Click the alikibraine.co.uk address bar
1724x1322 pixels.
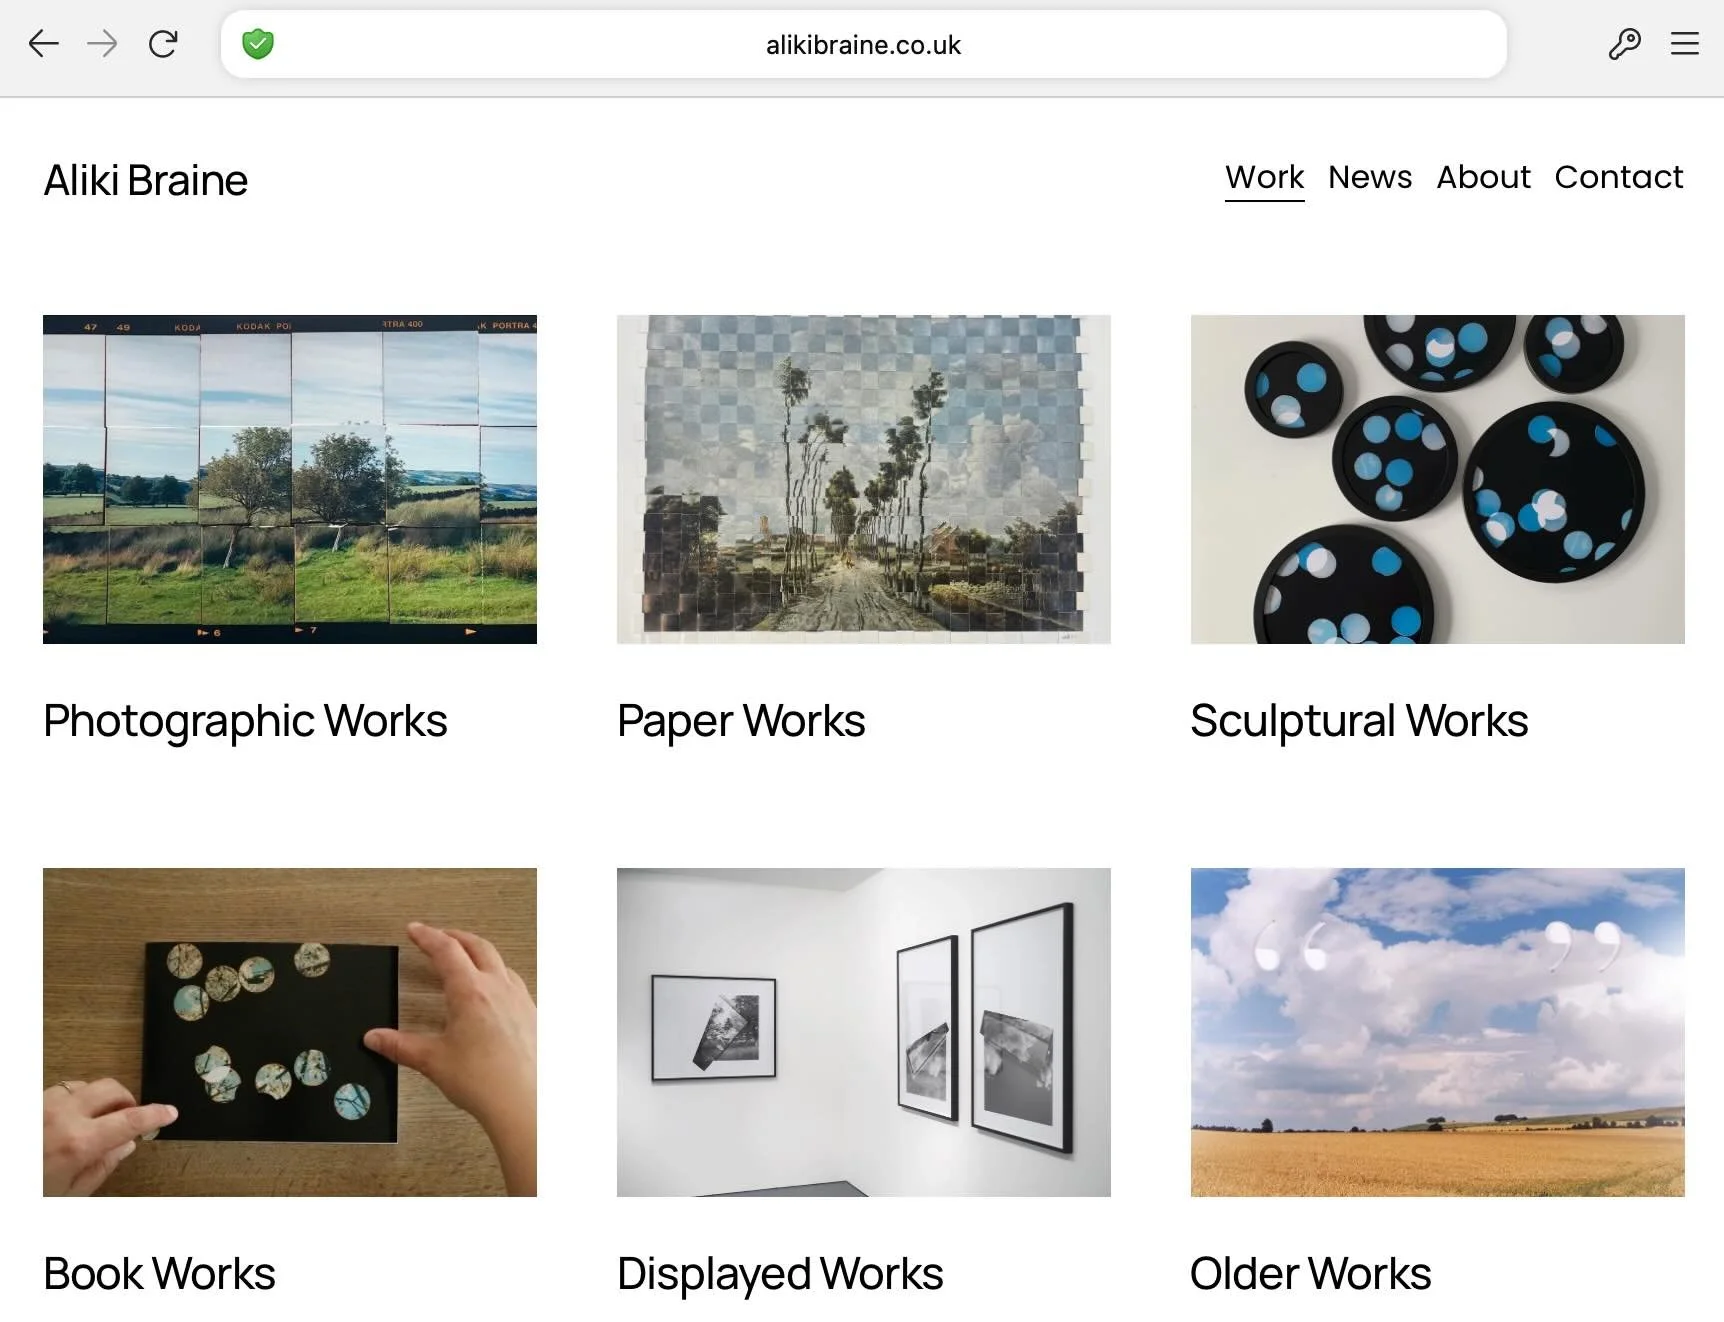(863, 45)
